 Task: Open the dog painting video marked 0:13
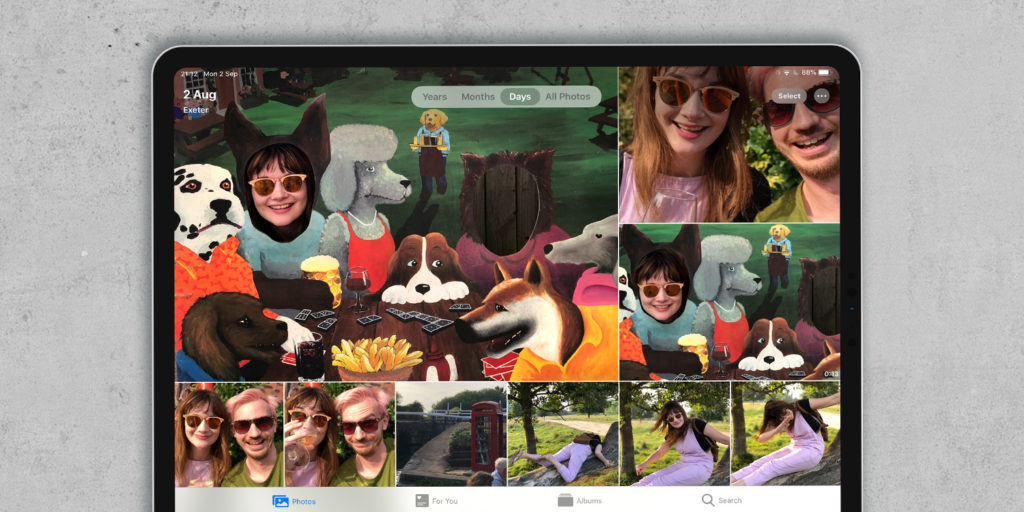pyautogui.click(x=729, y=302)
